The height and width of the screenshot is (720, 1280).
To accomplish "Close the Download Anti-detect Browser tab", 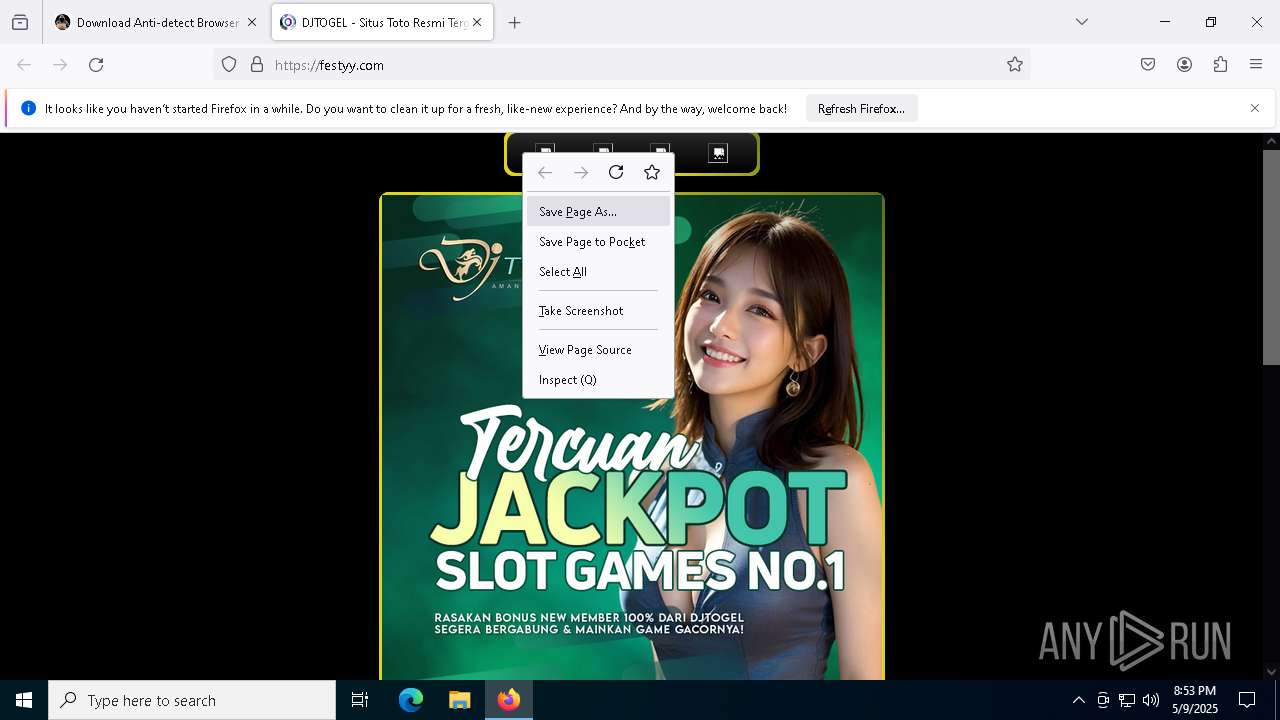I will pyautogui.click(x=252, y=22).
